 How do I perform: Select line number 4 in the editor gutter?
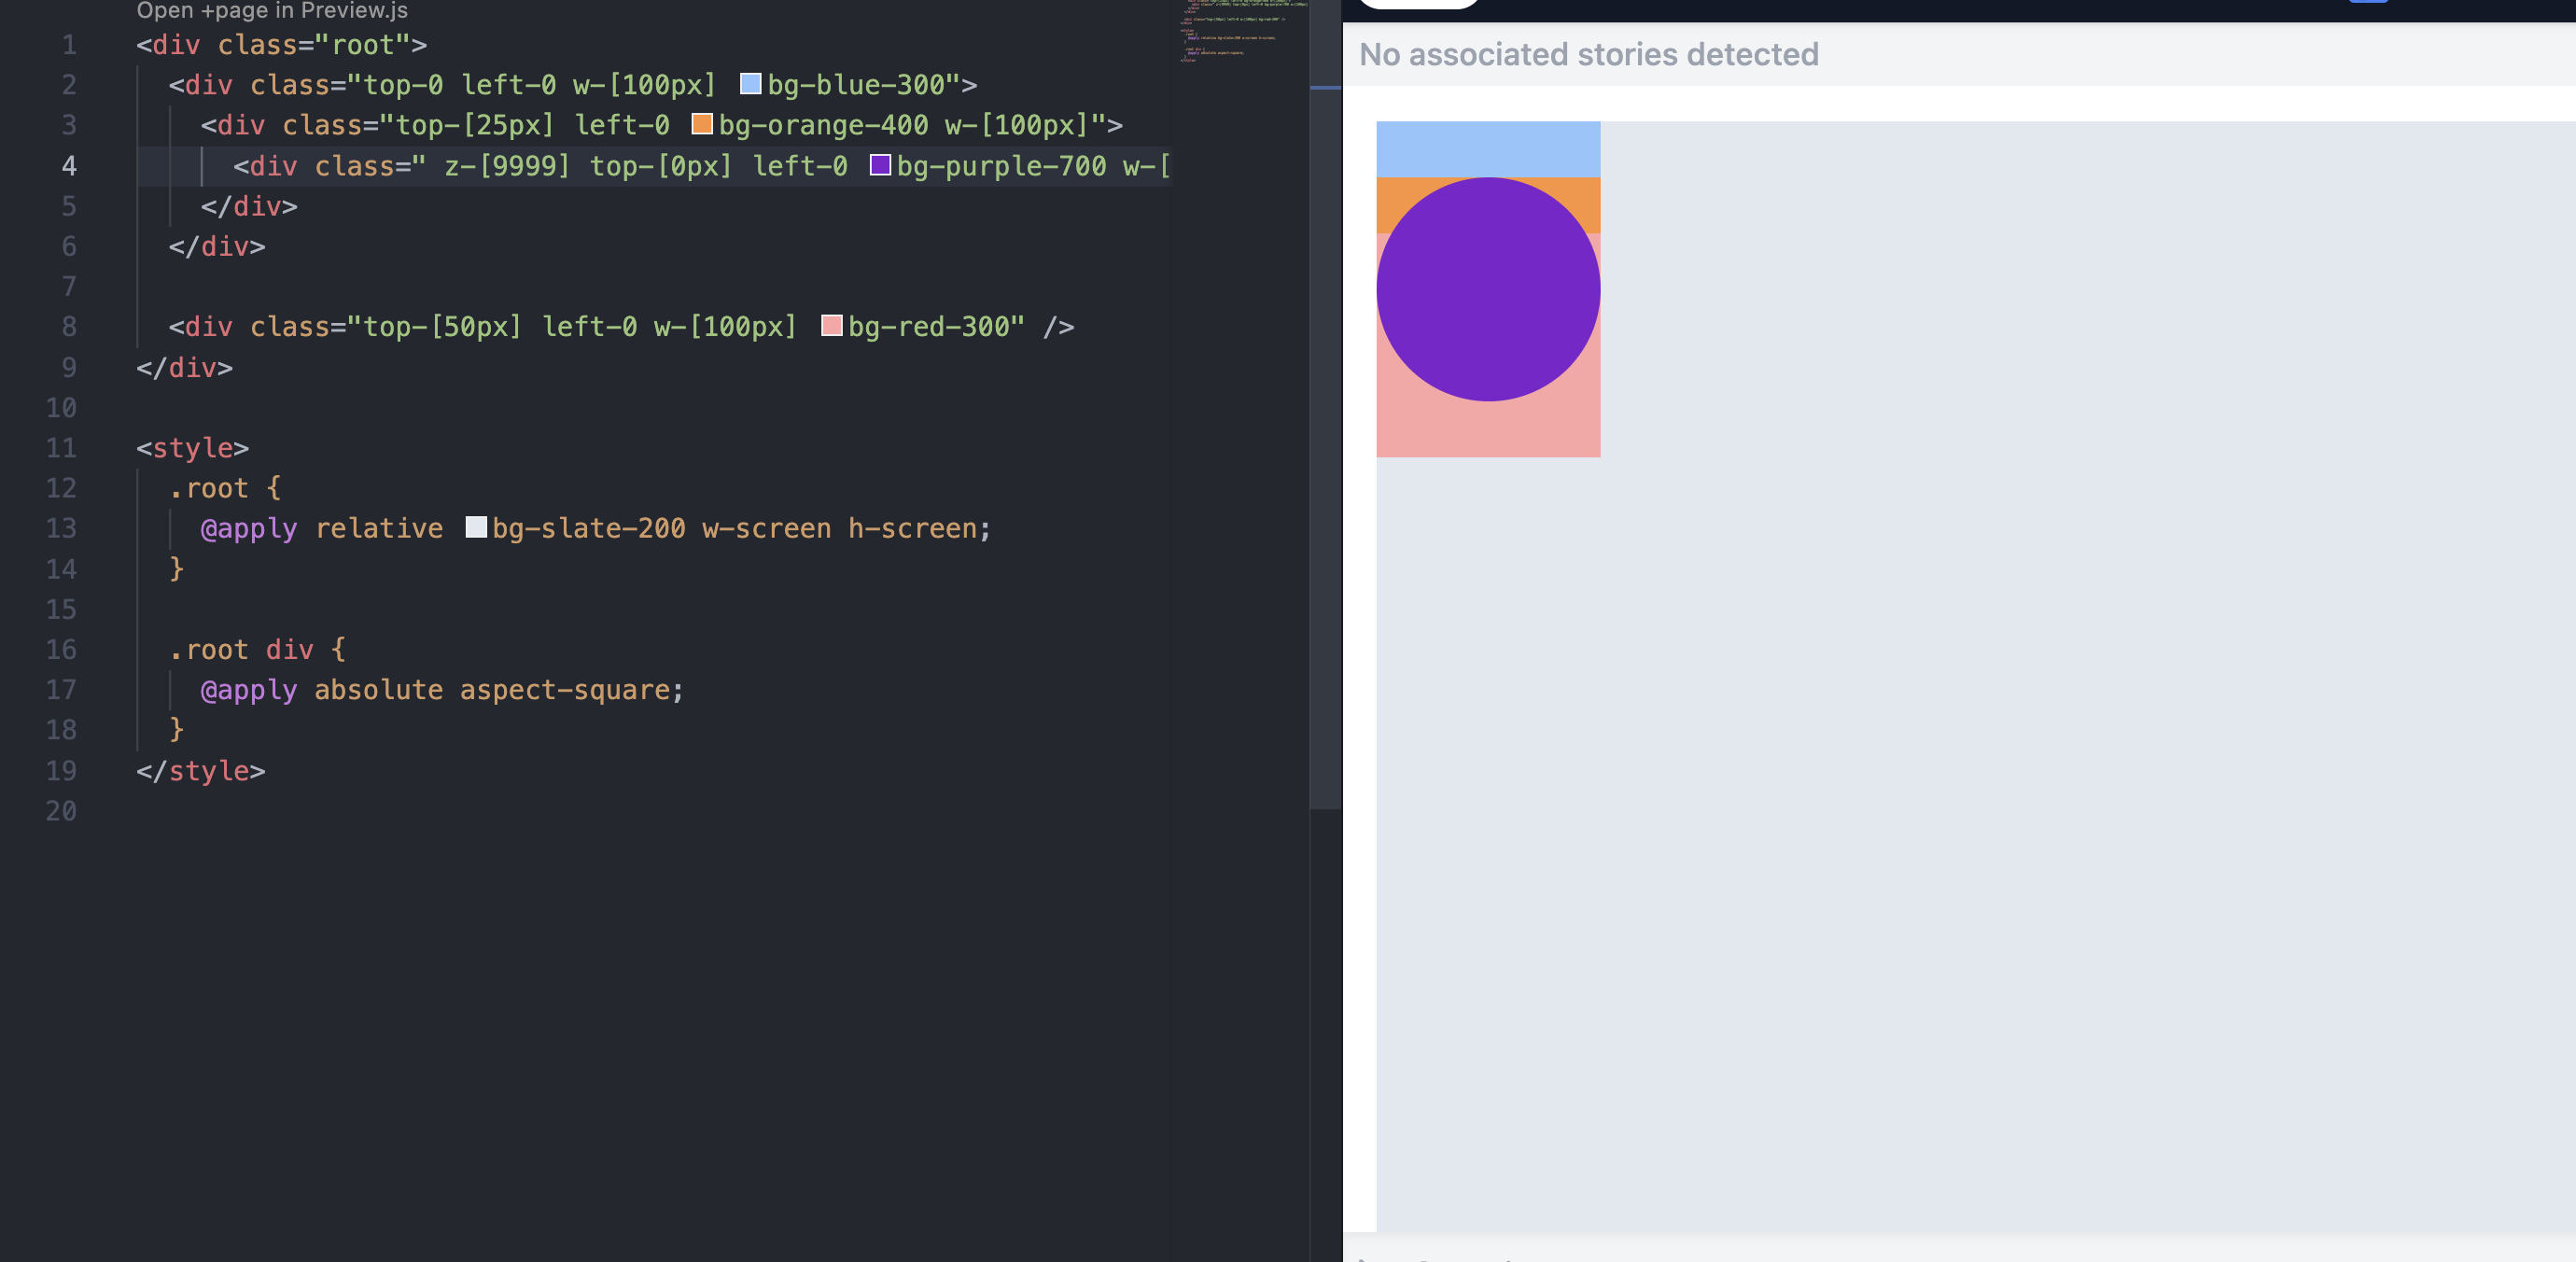point(68,166)
